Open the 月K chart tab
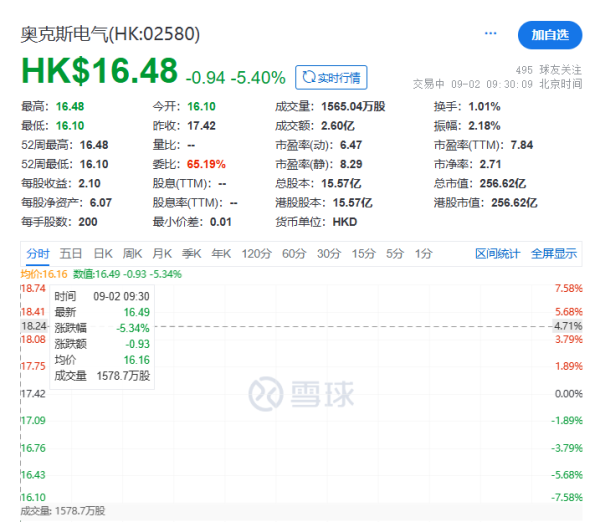This screenshot has width=600, height=522. point(162,253)
